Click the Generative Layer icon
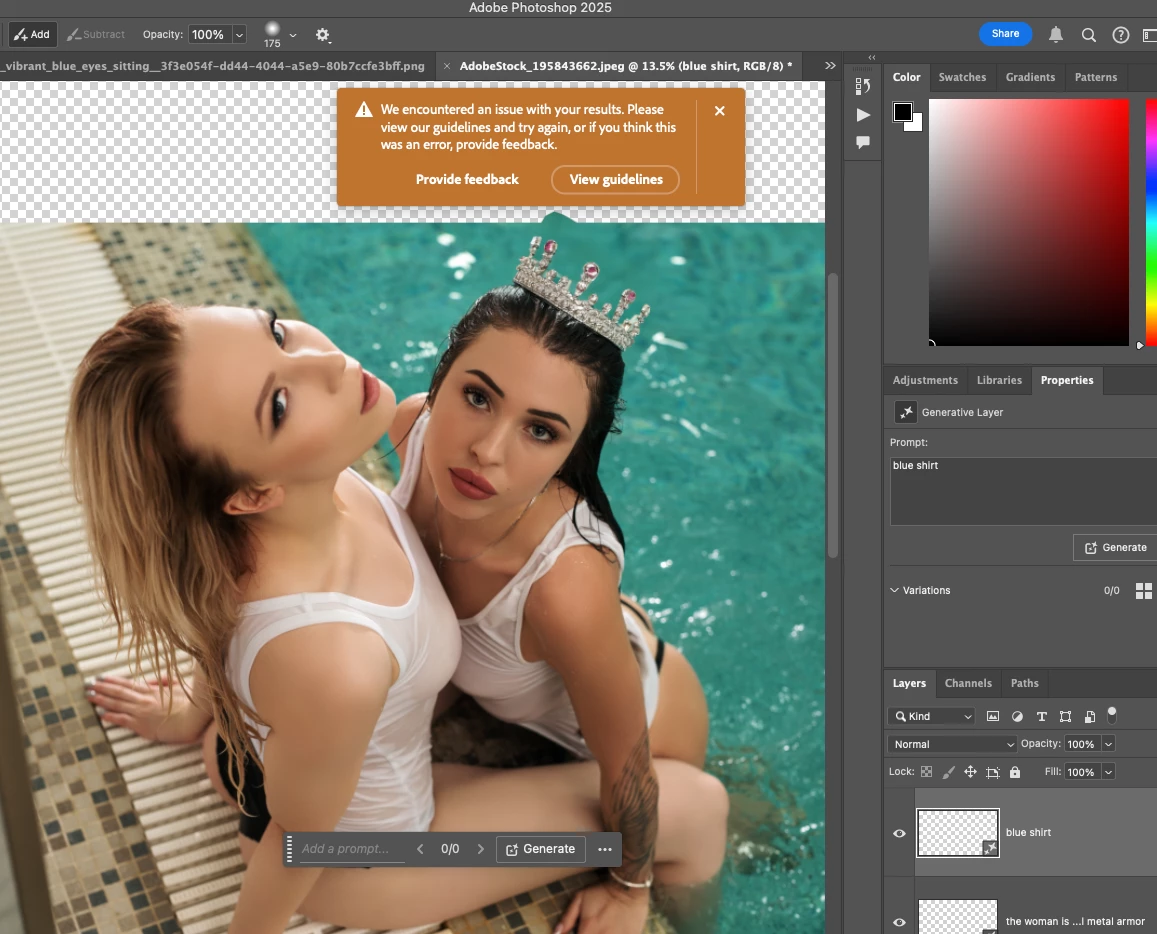Screen dimensions: 1157x934 click(905, 412)
